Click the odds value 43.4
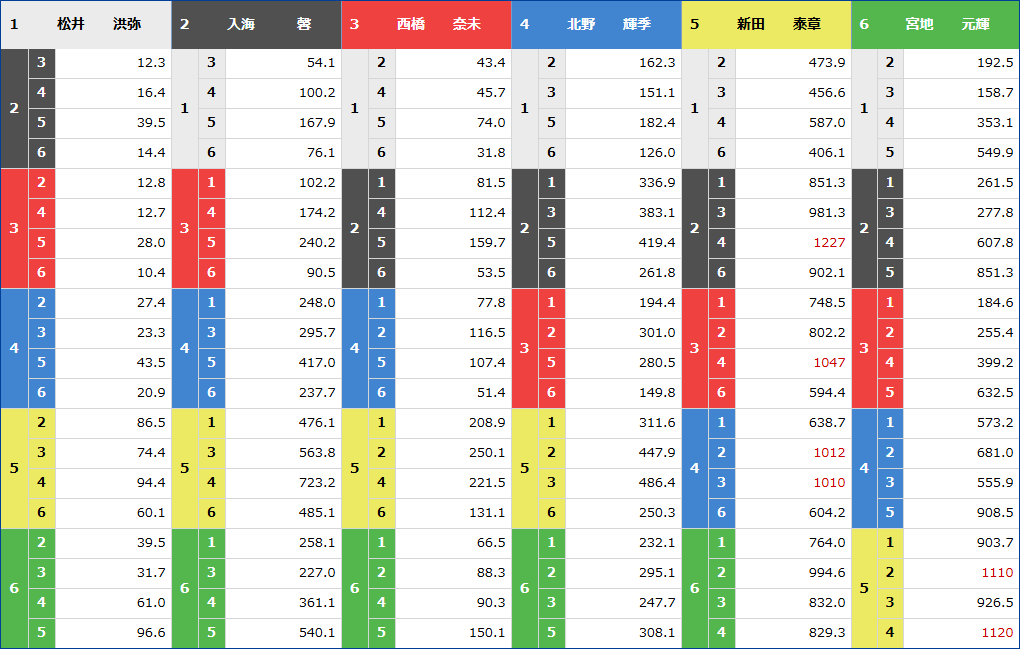Viewport: 1020px width, 649px height. (490, 63)
